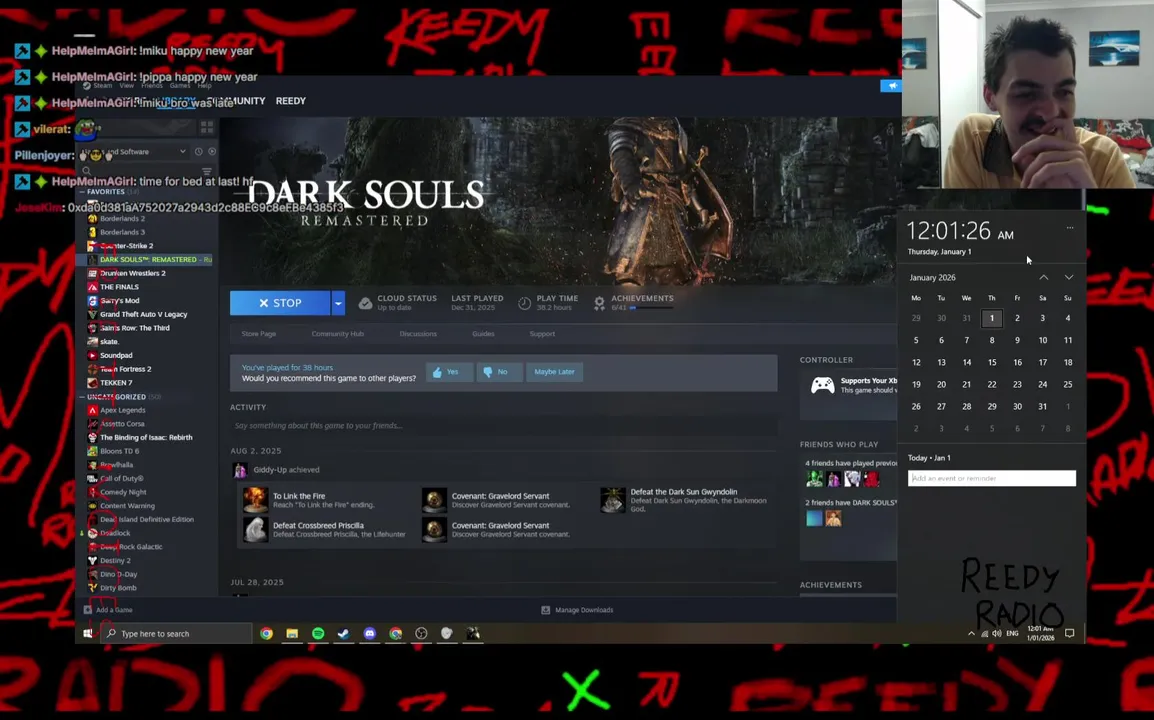This screenshot has height=720, width=1154.
Task: Open Discord from the taskbar
Action: pyautogui.click(x=369, y=633)
